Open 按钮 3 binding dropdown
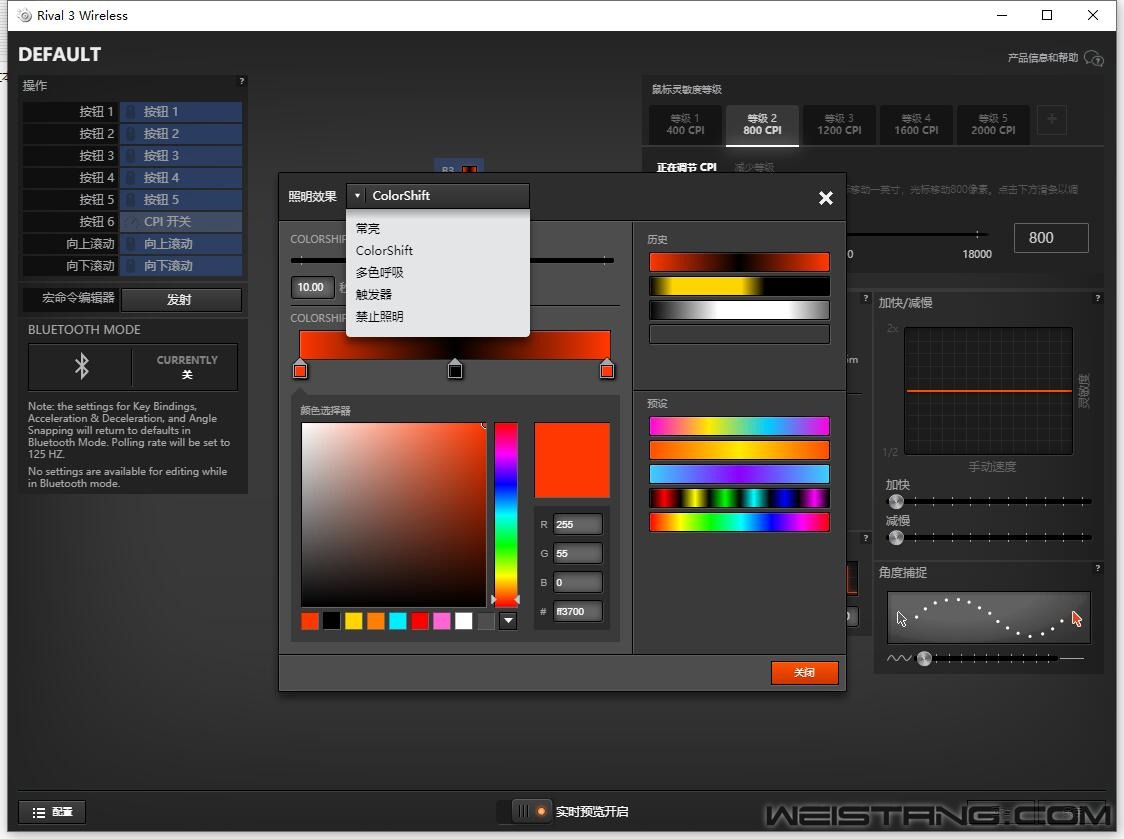The height and width of the screenshot is (839, 1124). click(x=181, y=156)
